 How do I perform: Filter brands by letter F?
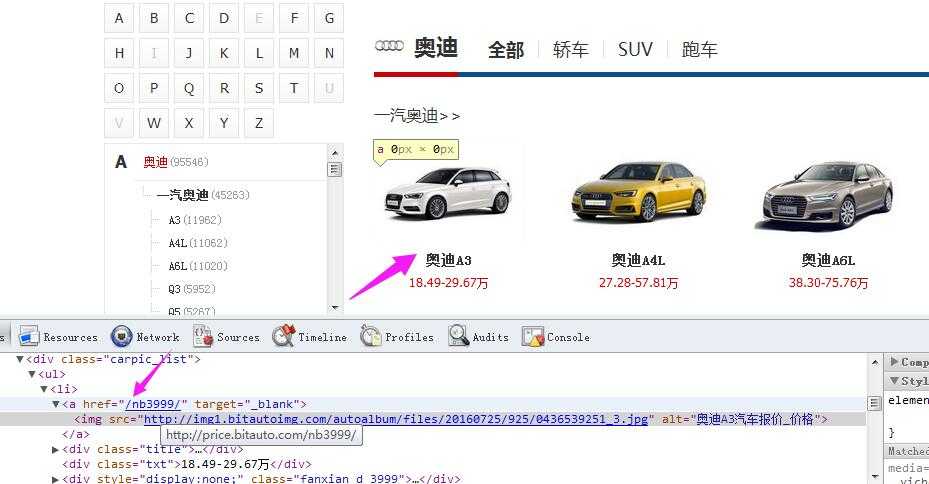pos(294,18)
